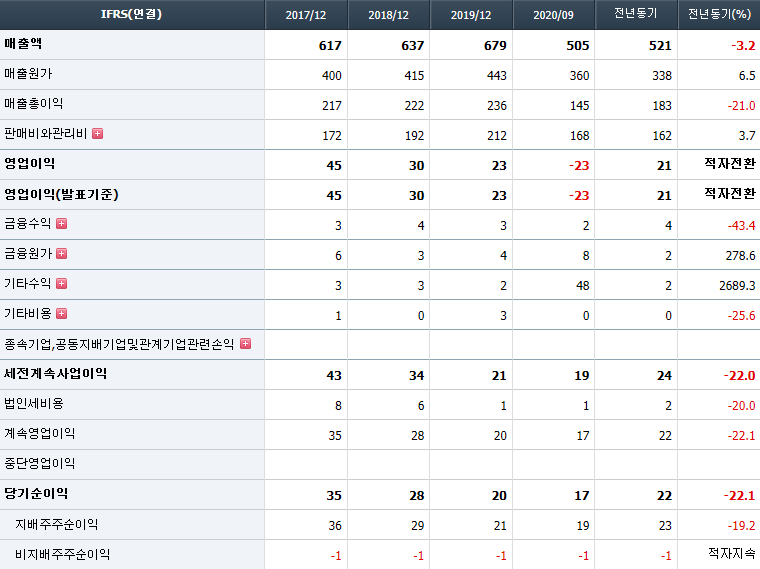
Task: Click the 판매비와관리비 row label
Action: [46, 133]
